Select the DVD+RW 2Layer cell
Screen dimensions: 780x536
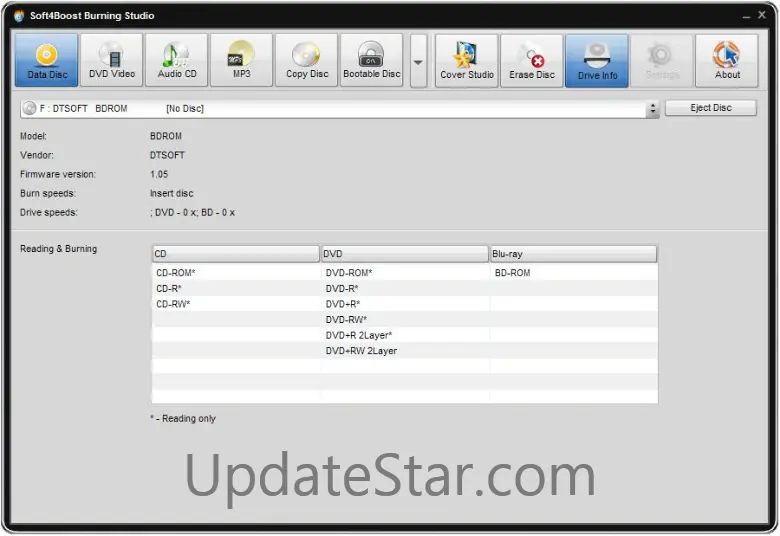point(405,351)
